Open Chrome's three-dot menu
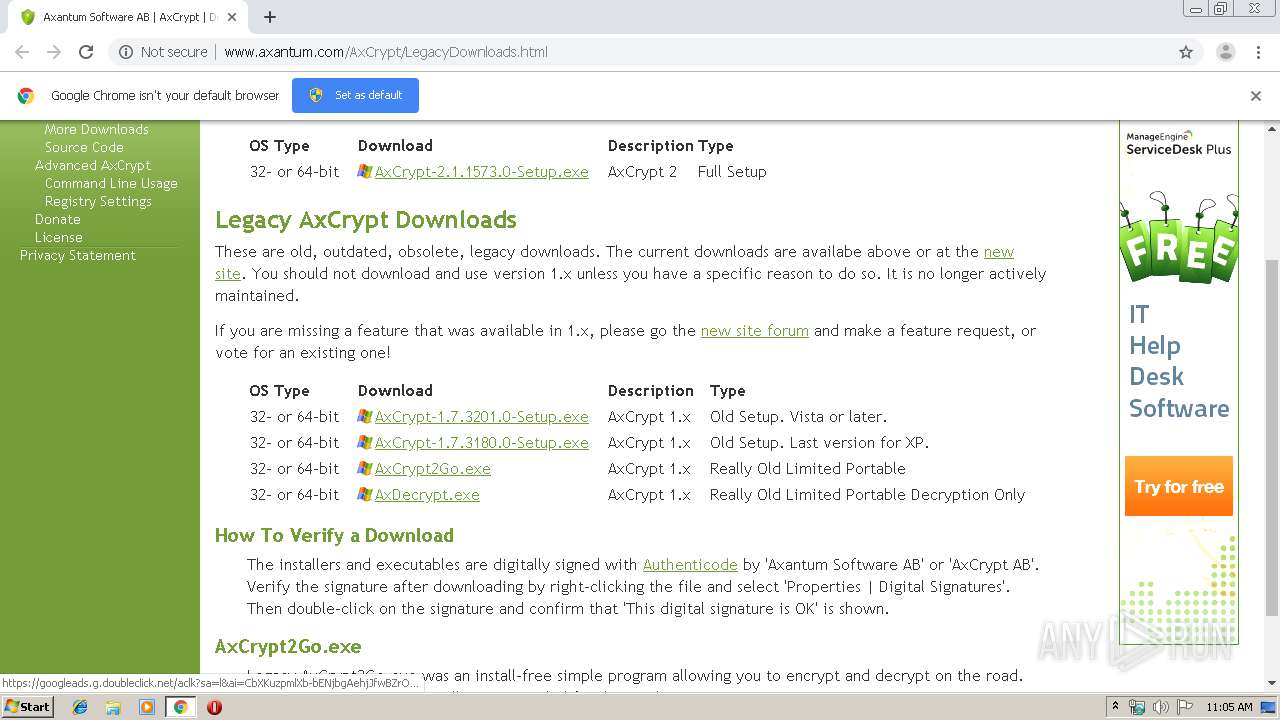This screenshot has height=720, width=1280. (x=1258, y=52)
